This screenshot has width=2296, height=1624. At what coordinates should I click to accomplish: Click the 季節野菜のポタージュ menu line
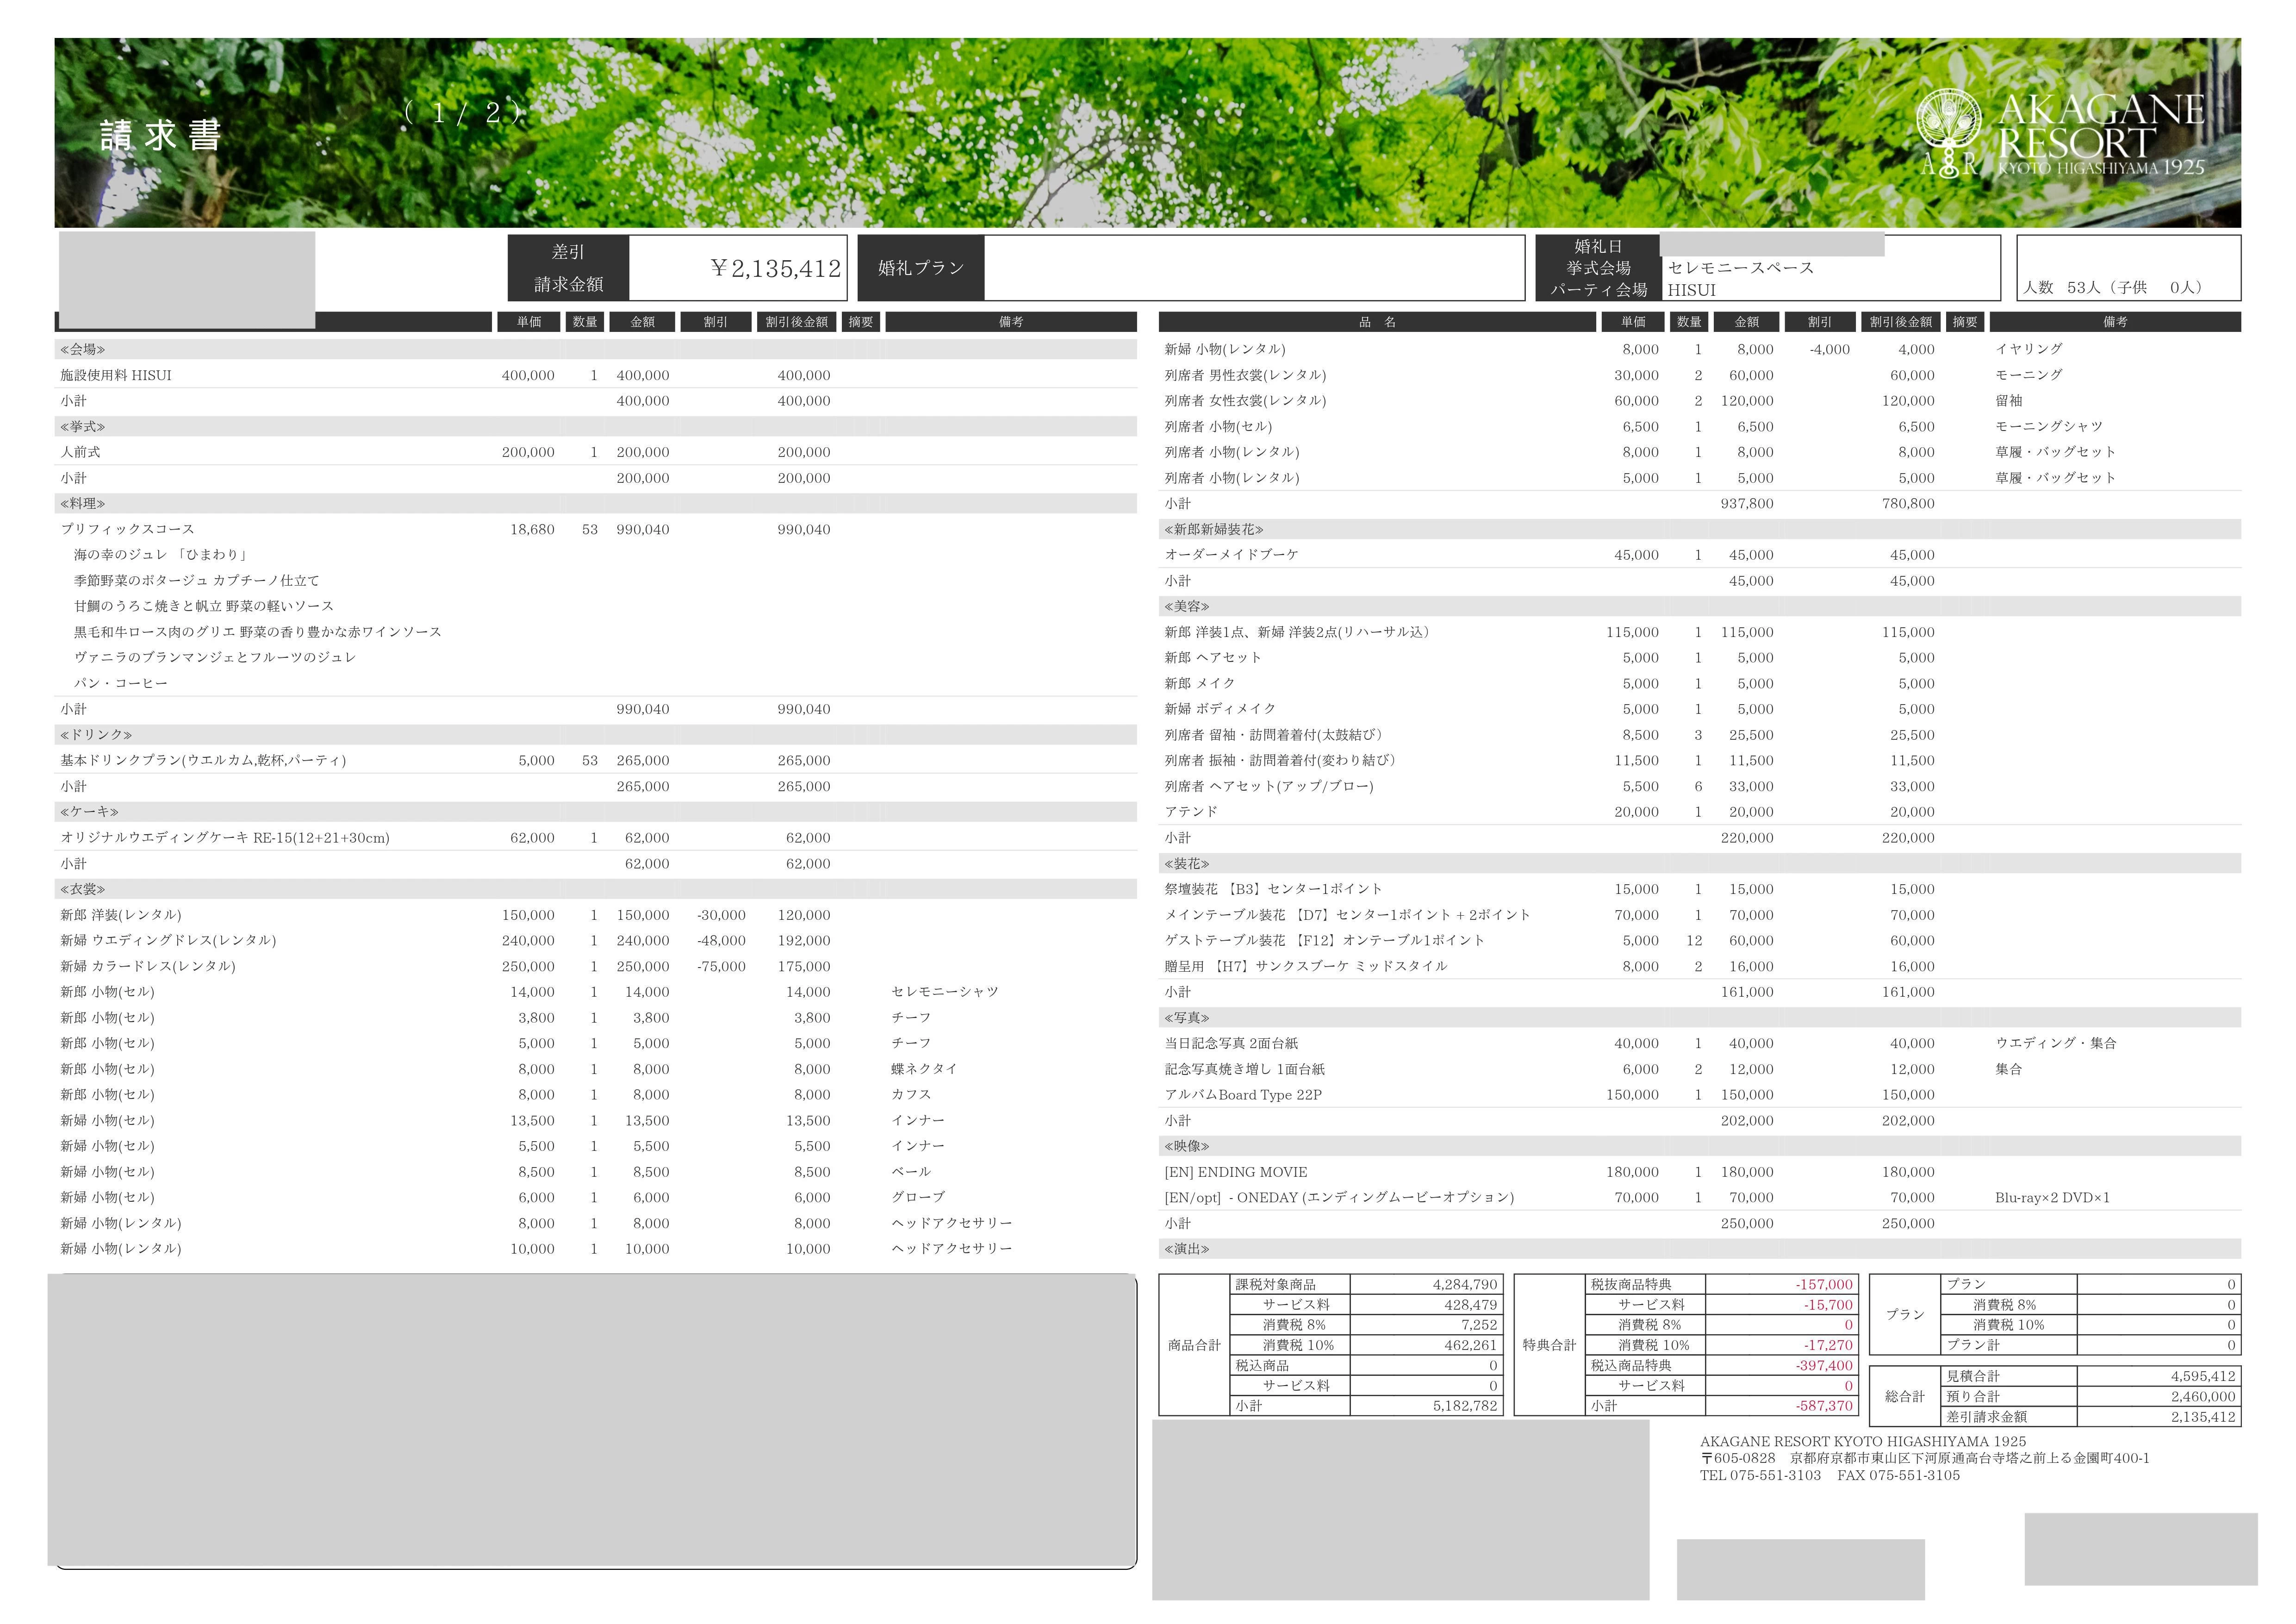(197, 580)
